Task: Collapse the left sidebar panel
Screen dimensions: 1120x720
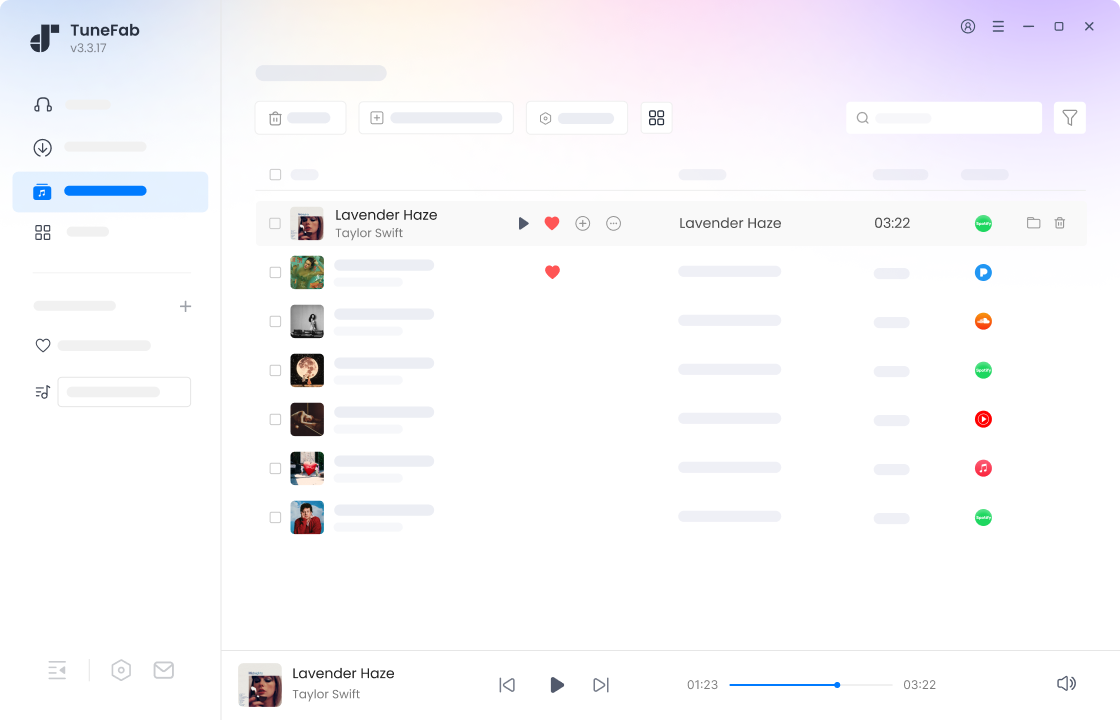Action: 57,670
